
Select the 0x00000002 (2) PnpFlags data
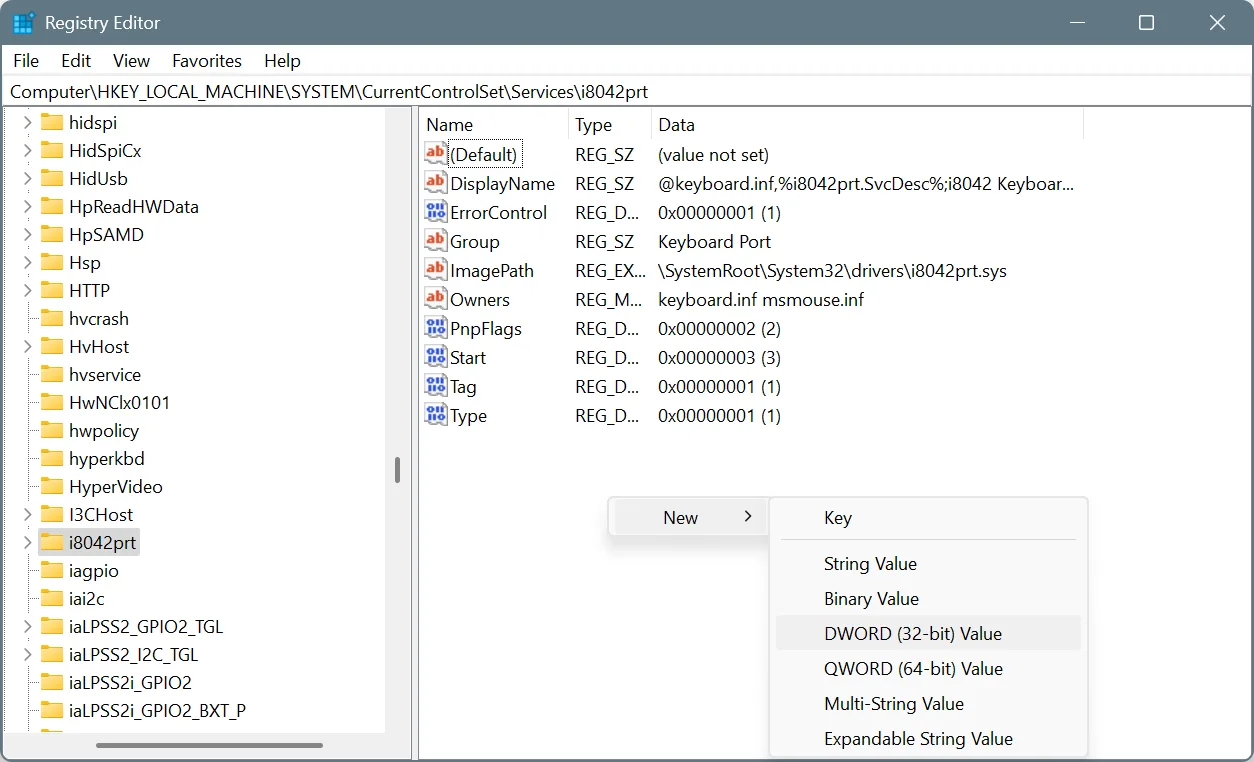point(719,328)
